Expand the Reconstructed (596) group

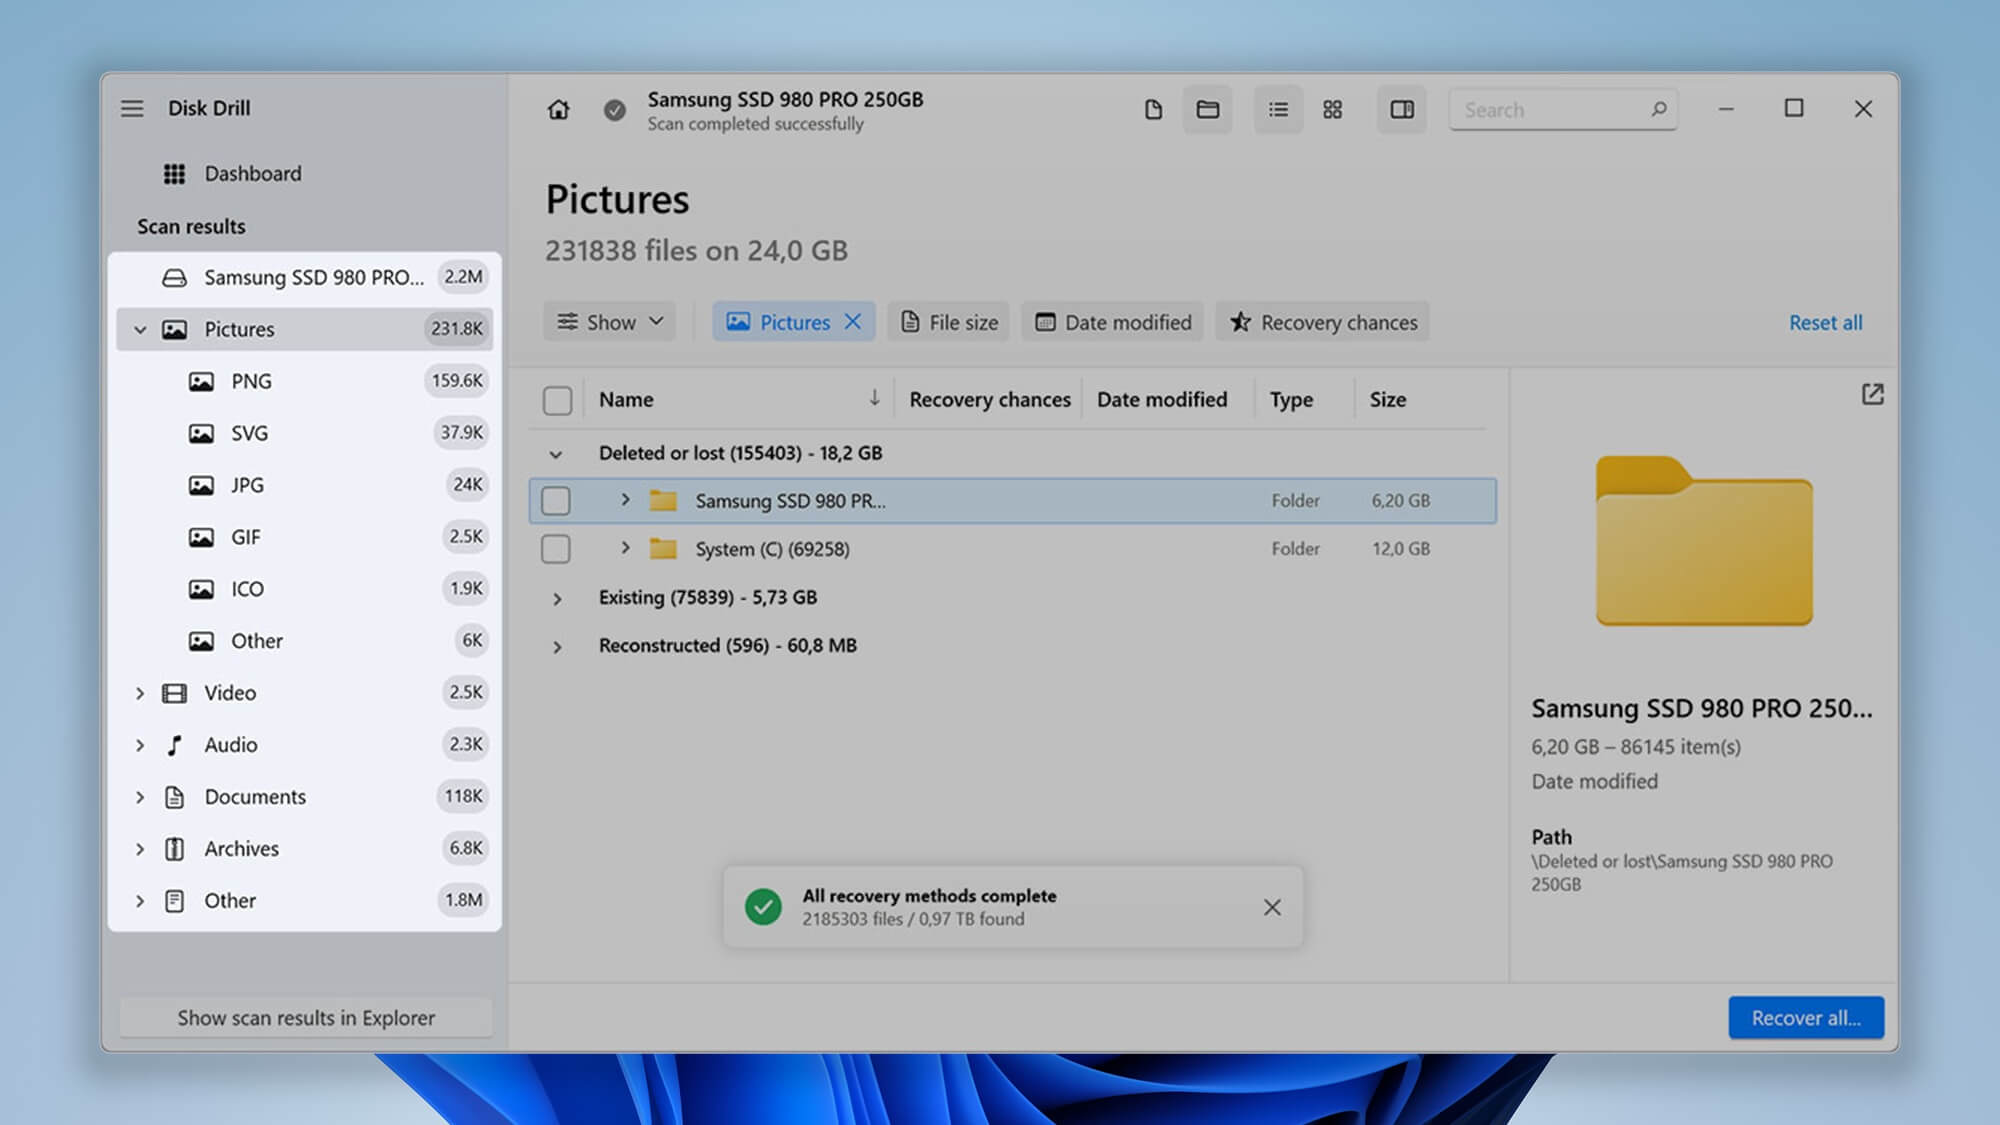click(557, 646)
